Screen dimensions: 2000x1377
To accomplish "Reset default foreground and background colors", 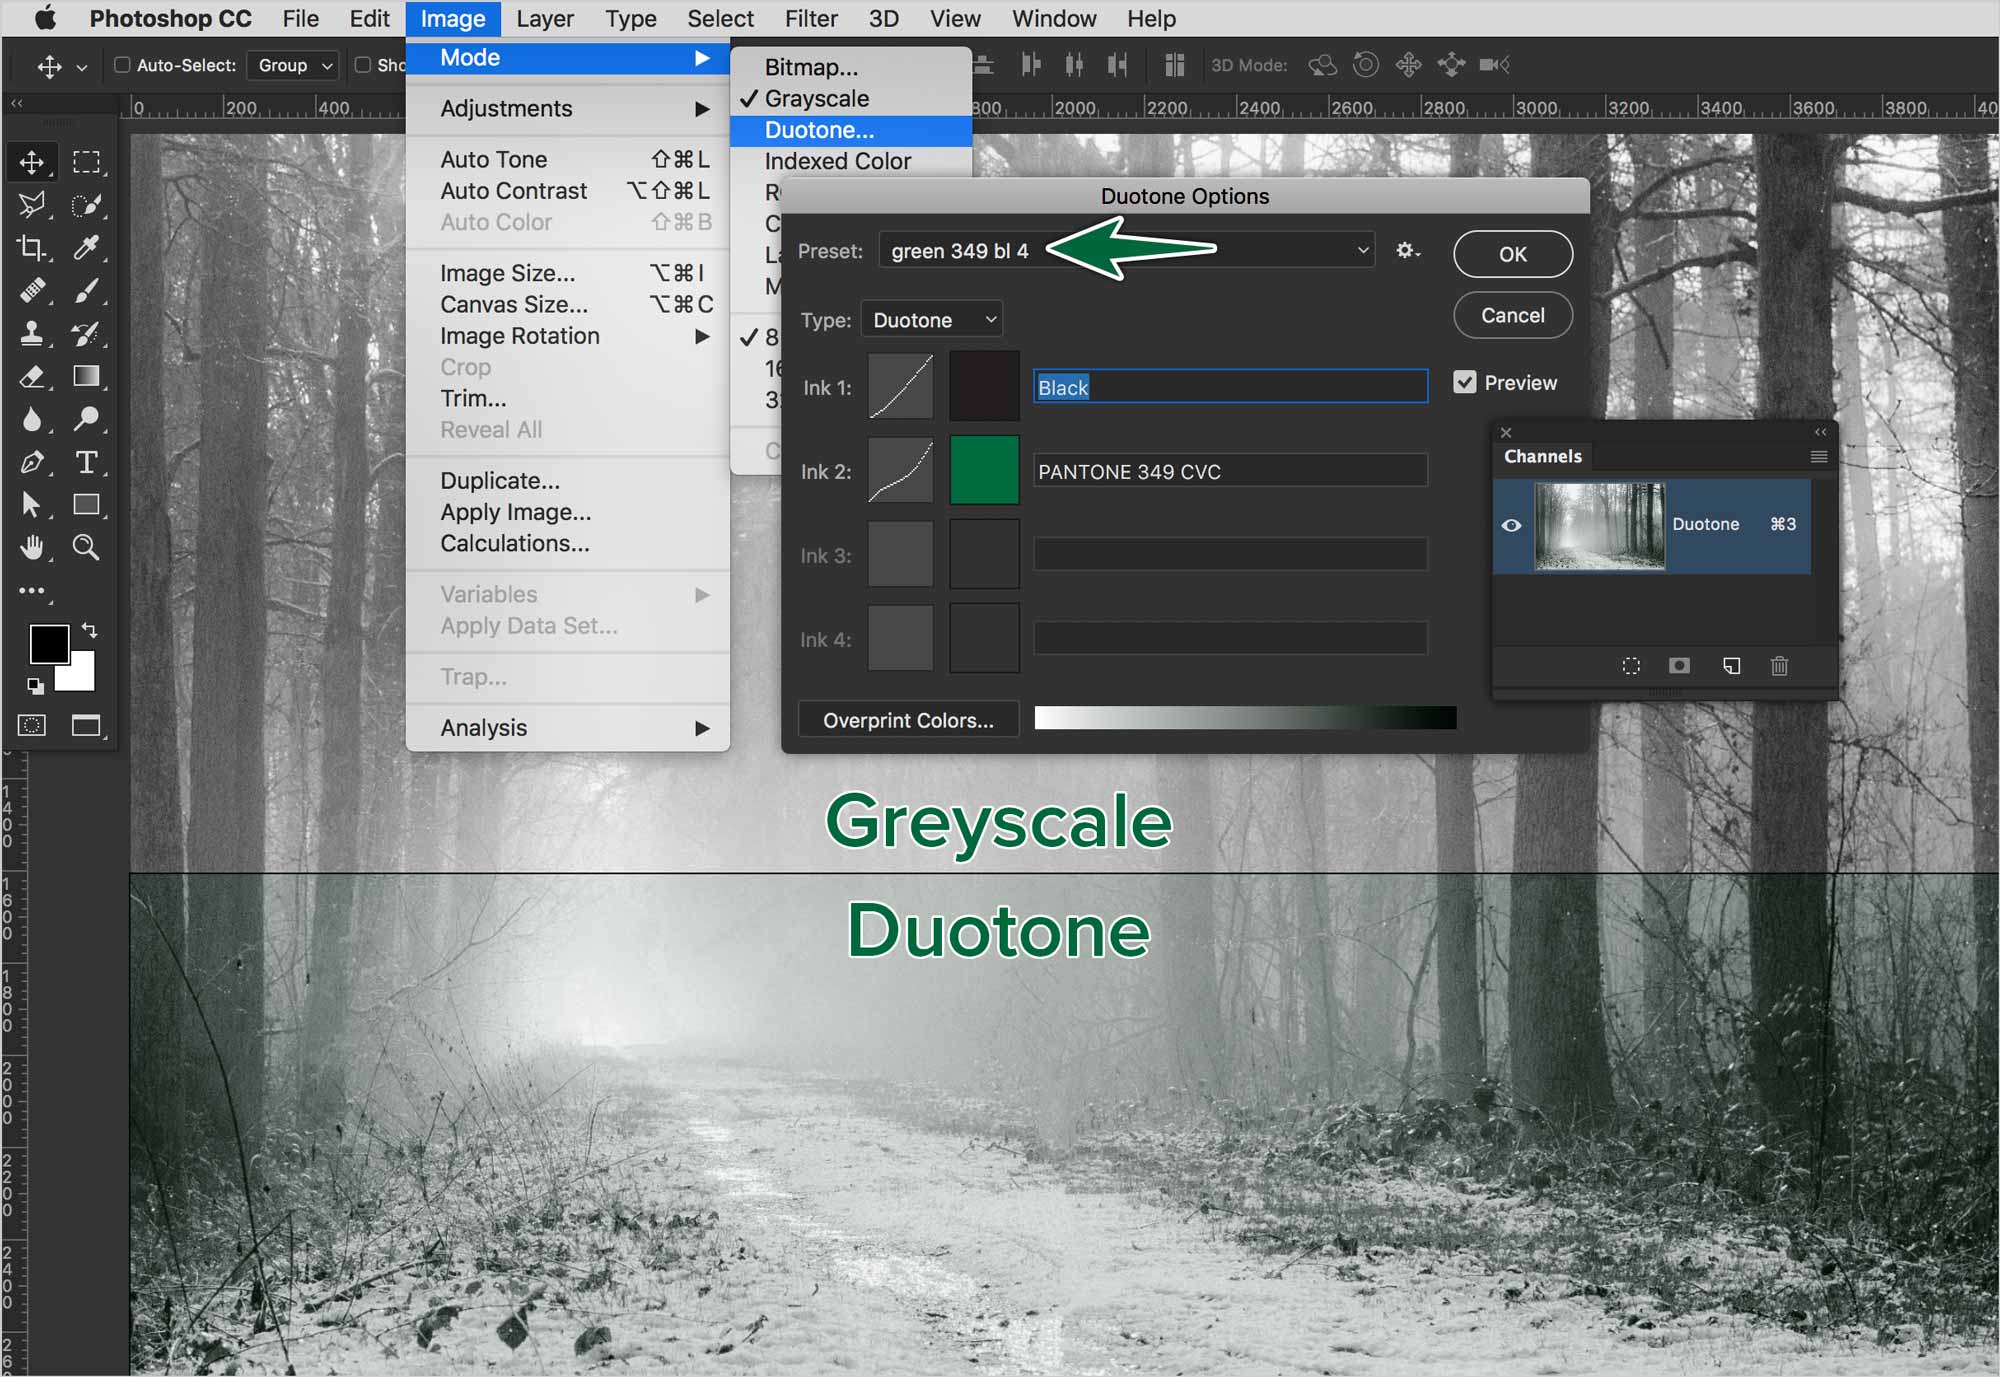I will (x=35, y=686).
